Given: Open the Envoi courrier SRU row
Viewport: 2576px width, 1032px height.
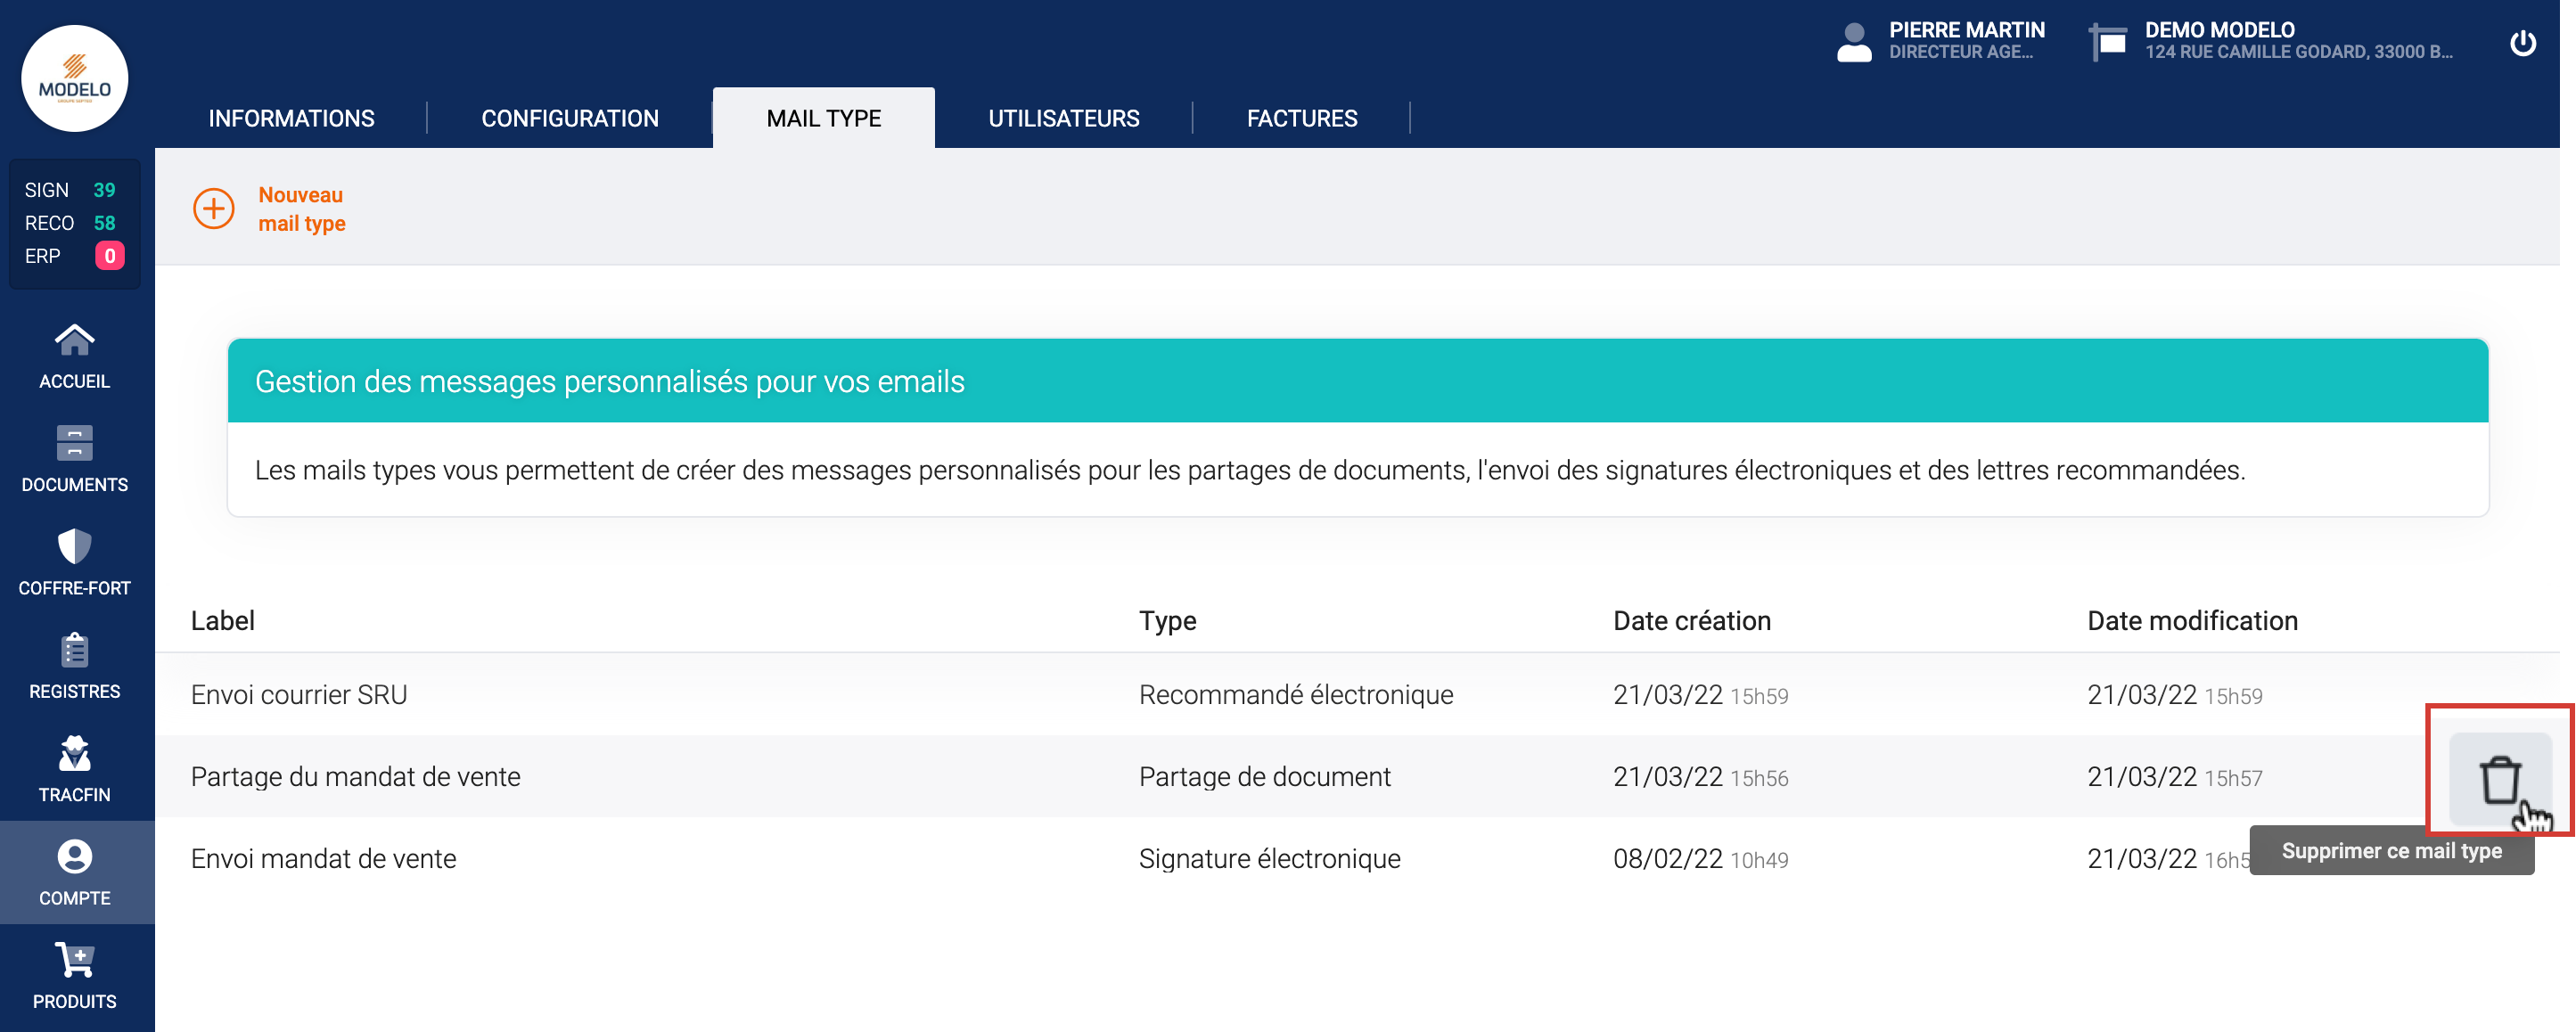Looking at the screenshot, I should (x=299, y=695).
